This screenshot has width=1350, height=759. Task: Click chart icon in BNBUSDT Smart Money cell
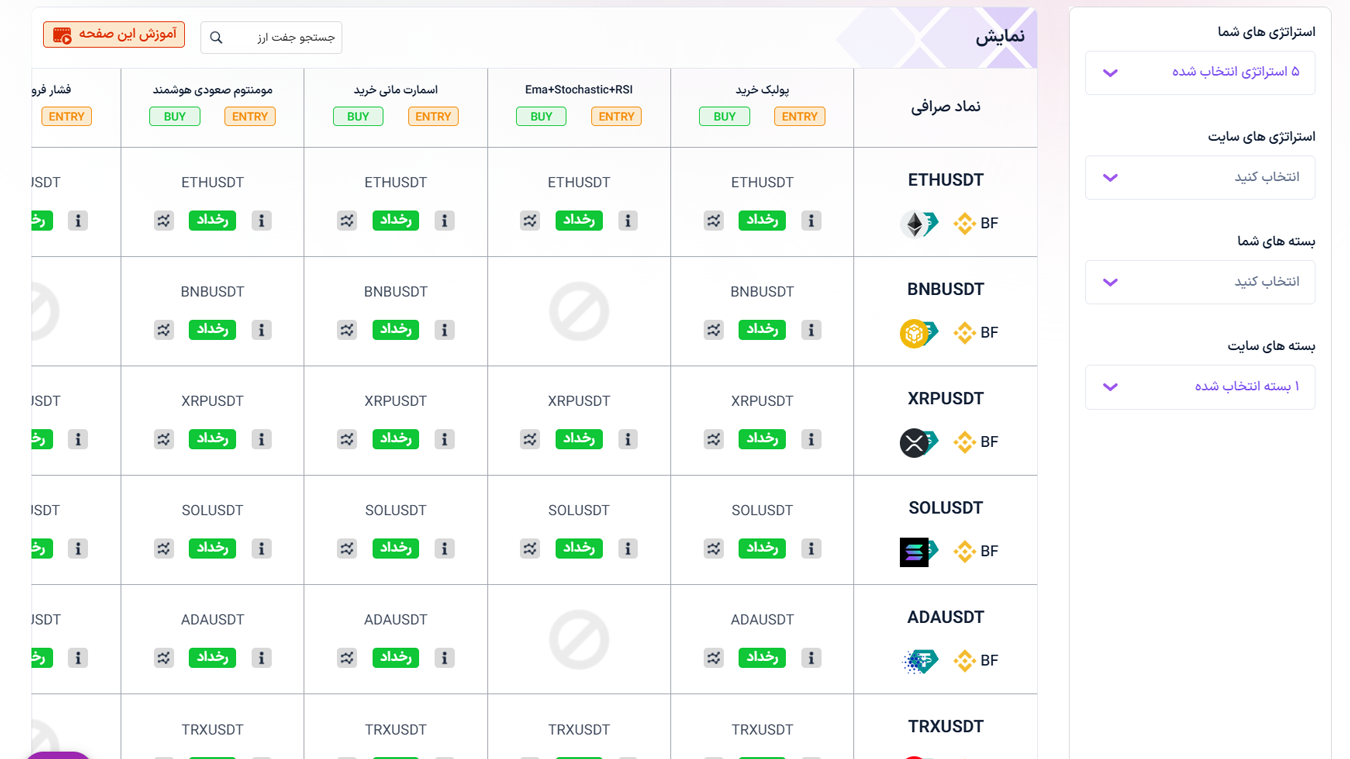(347, 330)
